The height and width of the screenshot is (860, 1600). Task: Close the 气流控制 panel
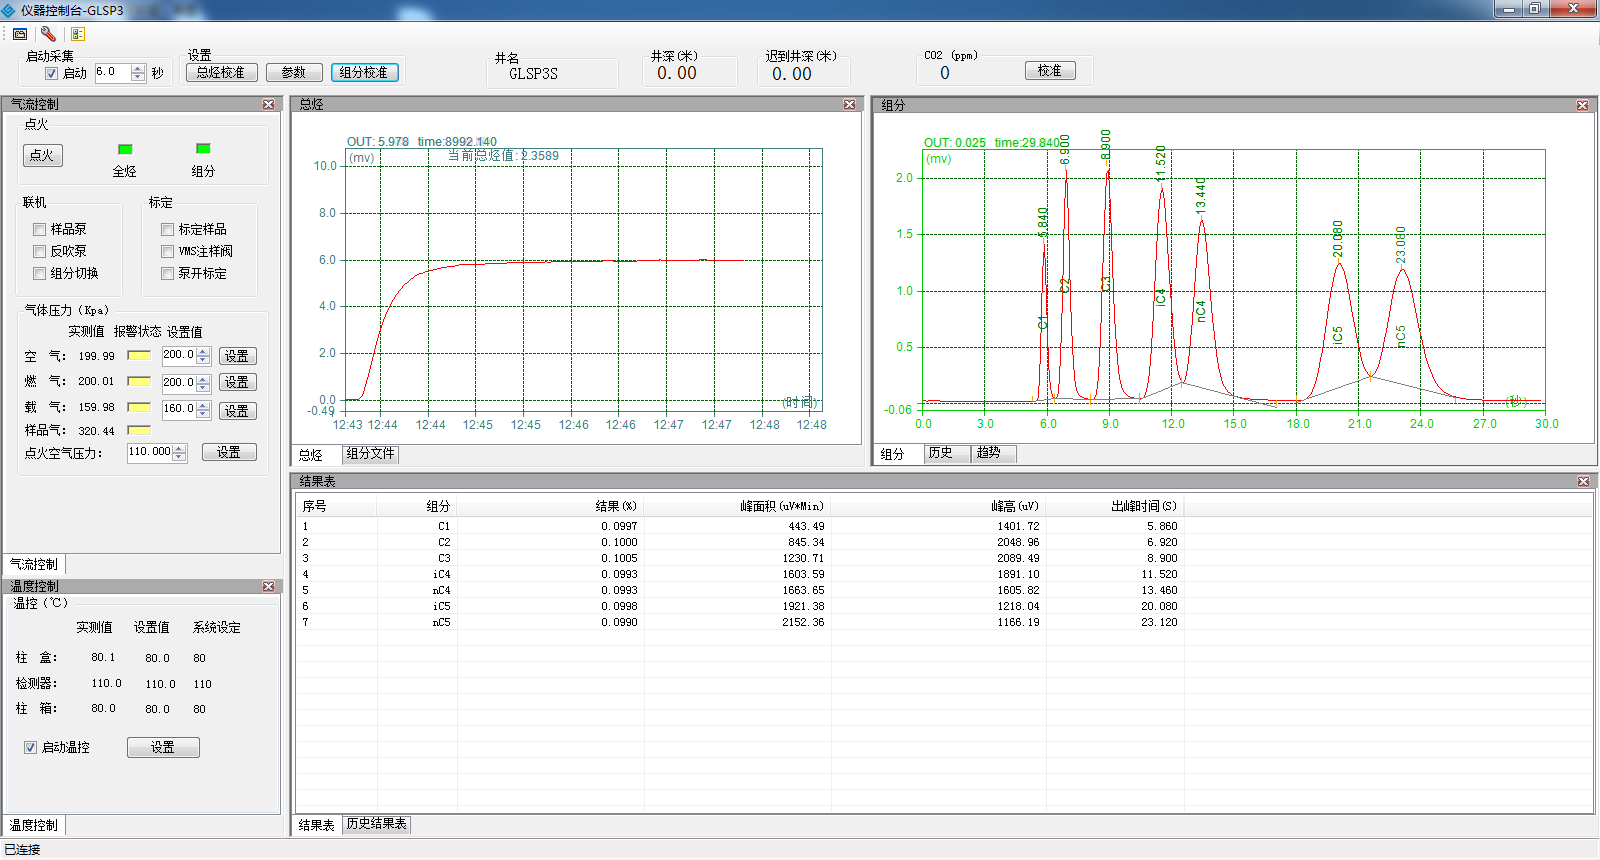268,104
